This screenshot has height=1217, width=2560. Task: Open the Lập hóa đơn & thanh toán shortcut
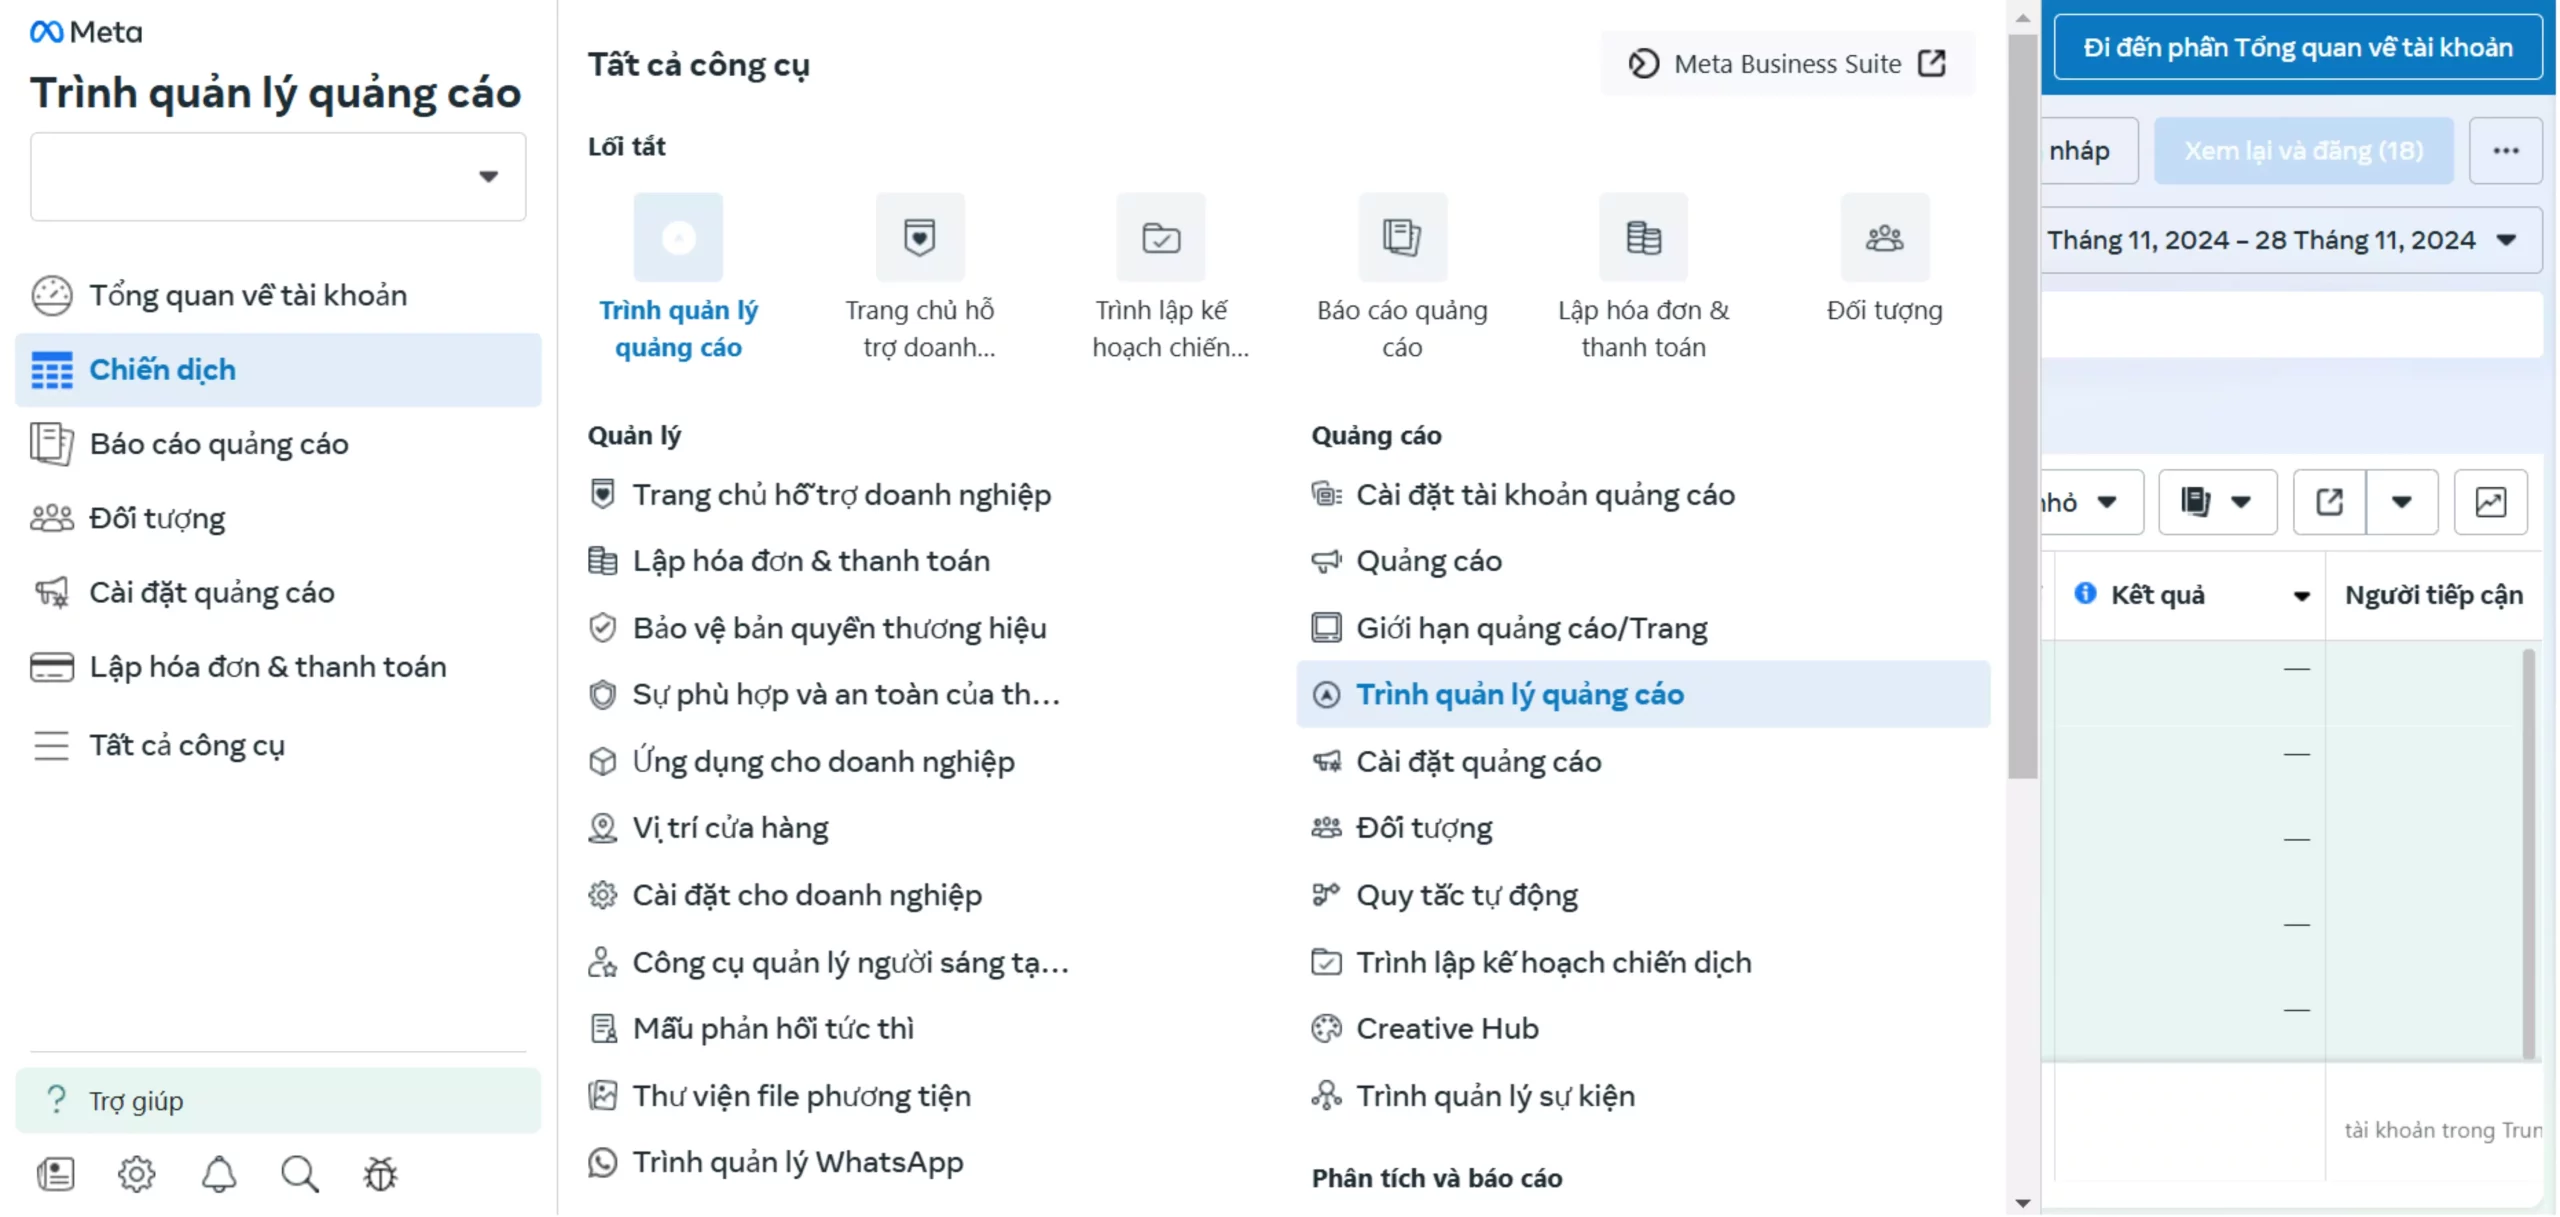(x=1642, y=238)
